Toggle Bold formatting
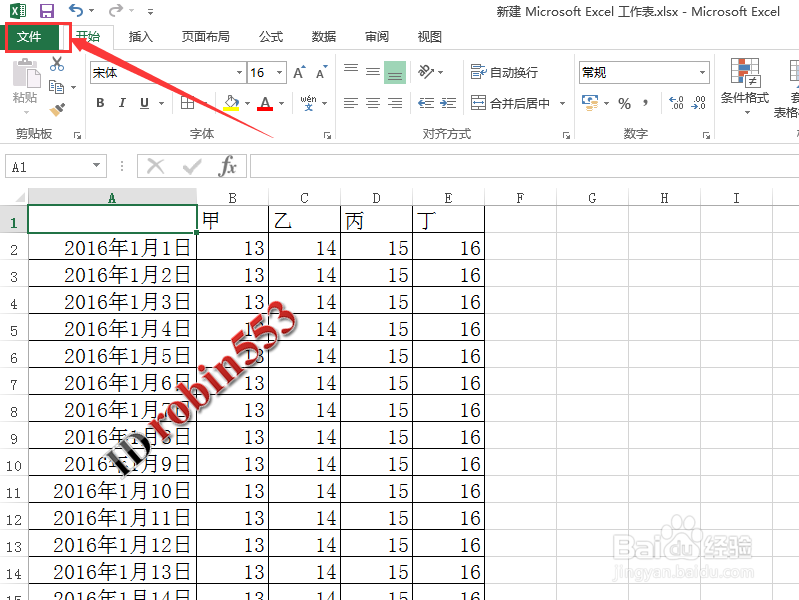The image size is (799, 600). click(x=100, y=103)
